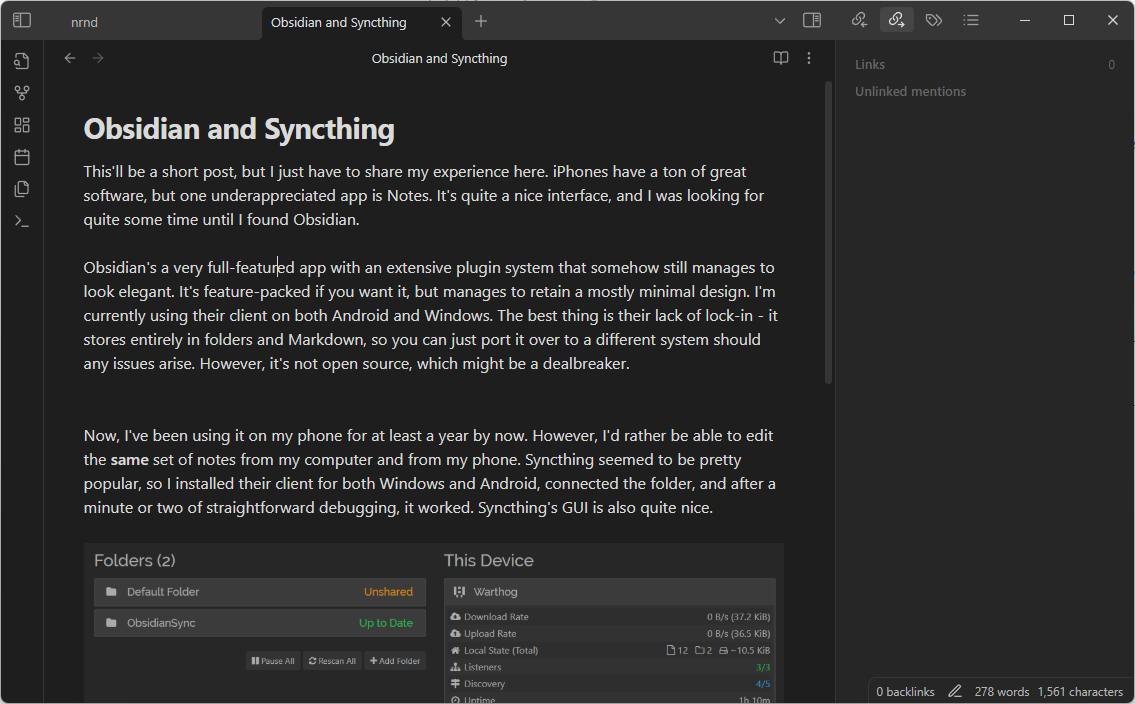The image size is (1135, 704).
Task: Click "Add Folder" in the embedded screenshot
Action: point(395,661)
